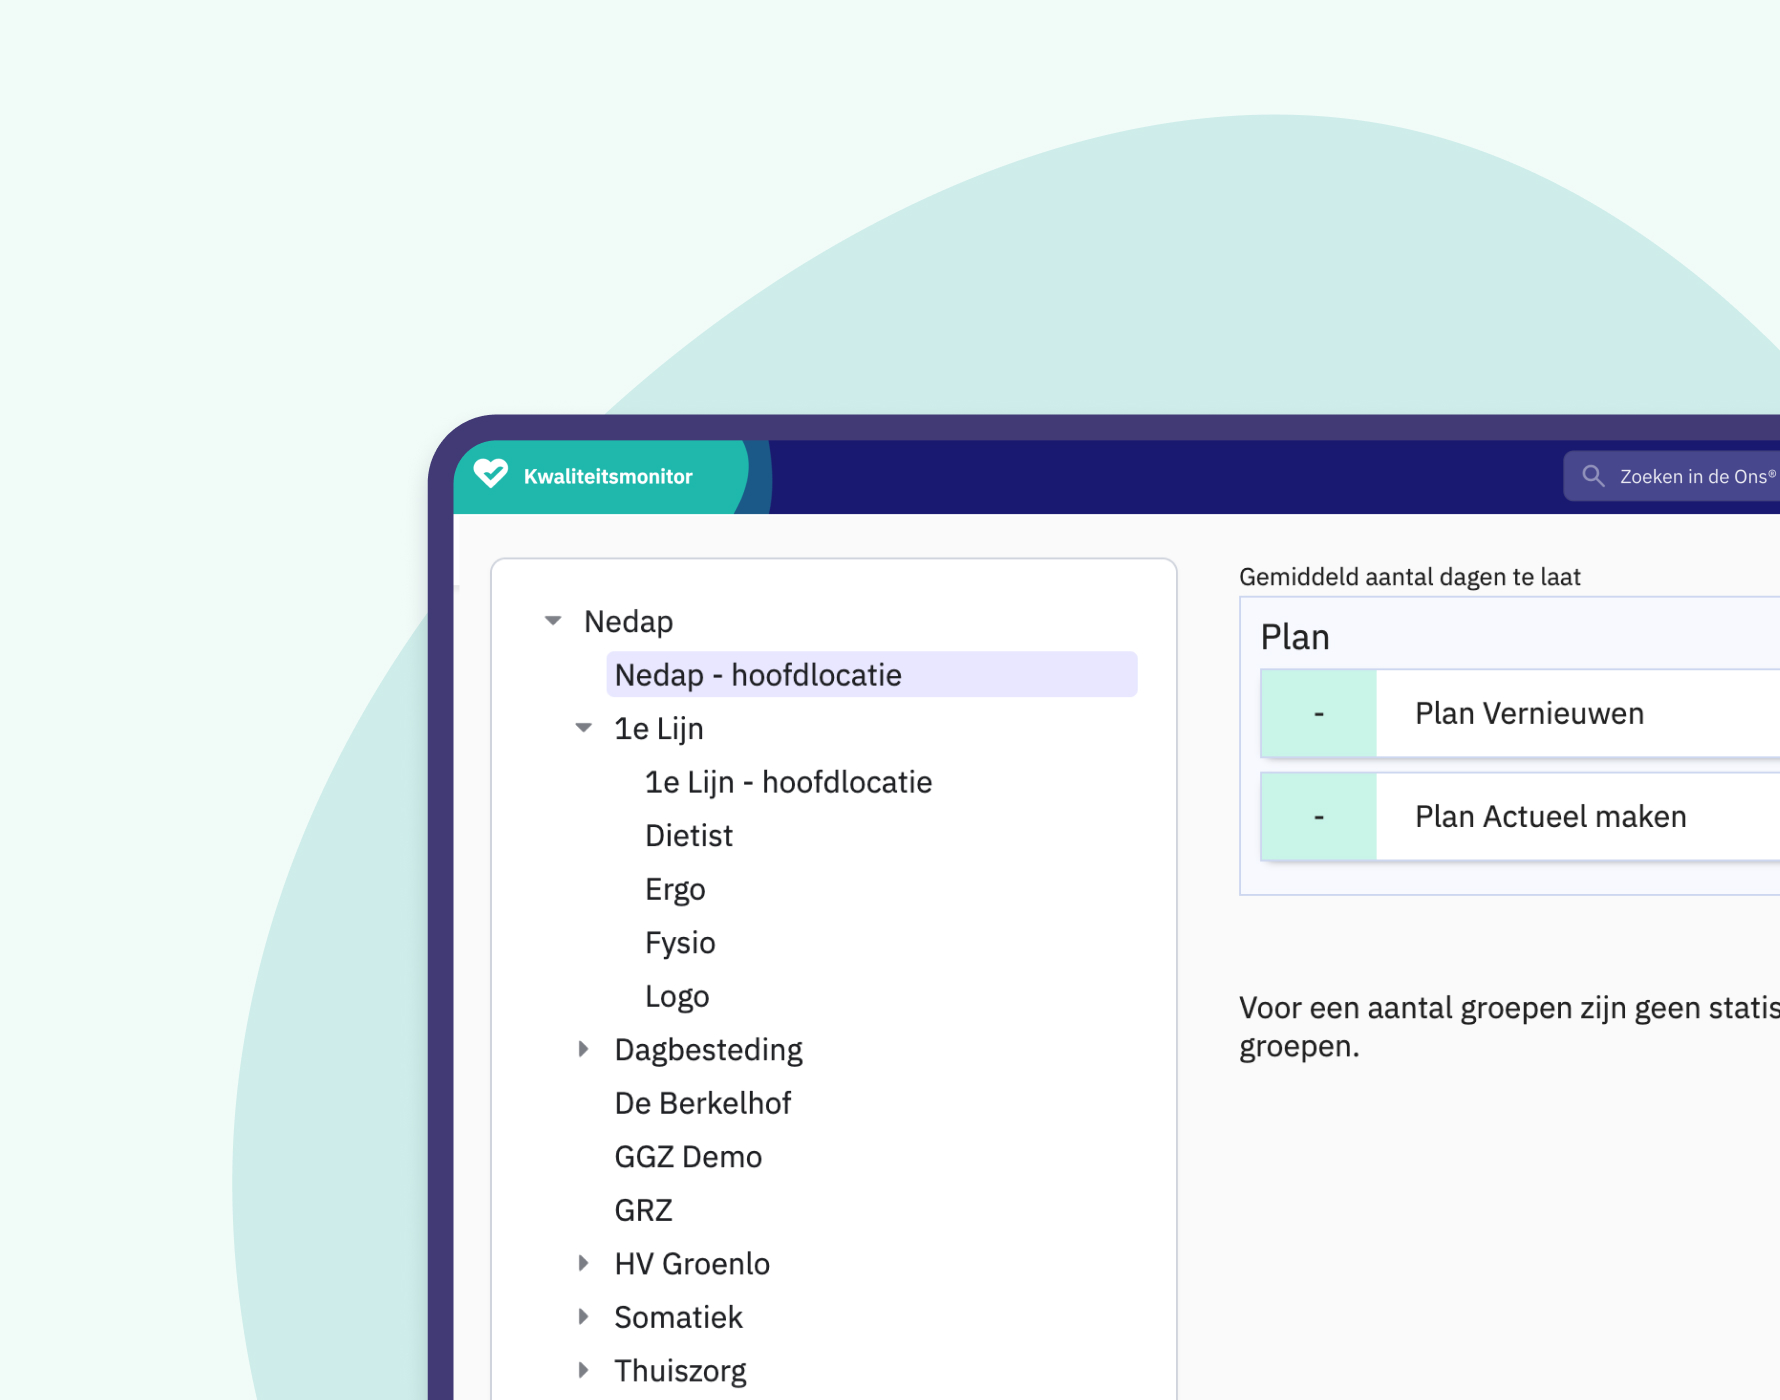The width and height of the screenshot is (1780, 1400).
Task: Click the Kwaliteitsmonitor heart logo icon
Action: (490, 474)
